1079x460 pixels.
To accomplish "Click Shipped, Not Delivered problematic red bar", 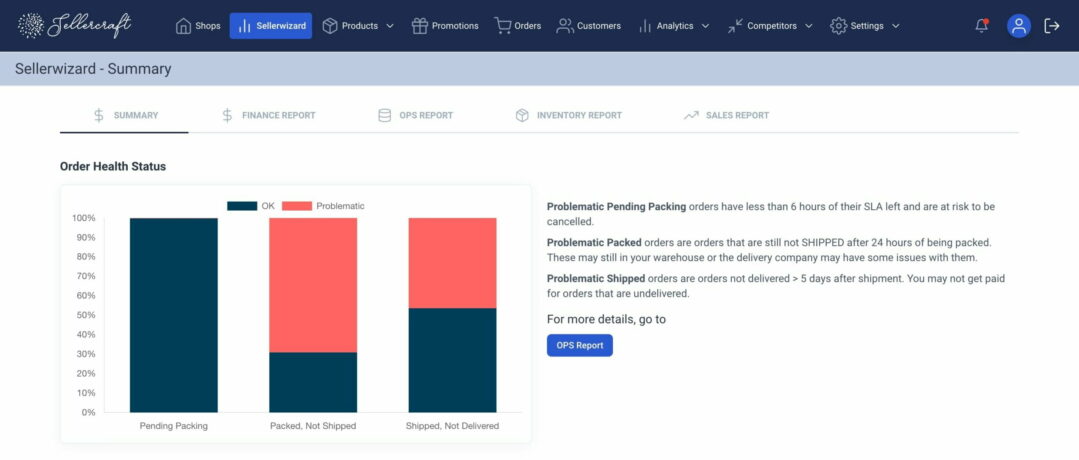I will tap(452, 263).
